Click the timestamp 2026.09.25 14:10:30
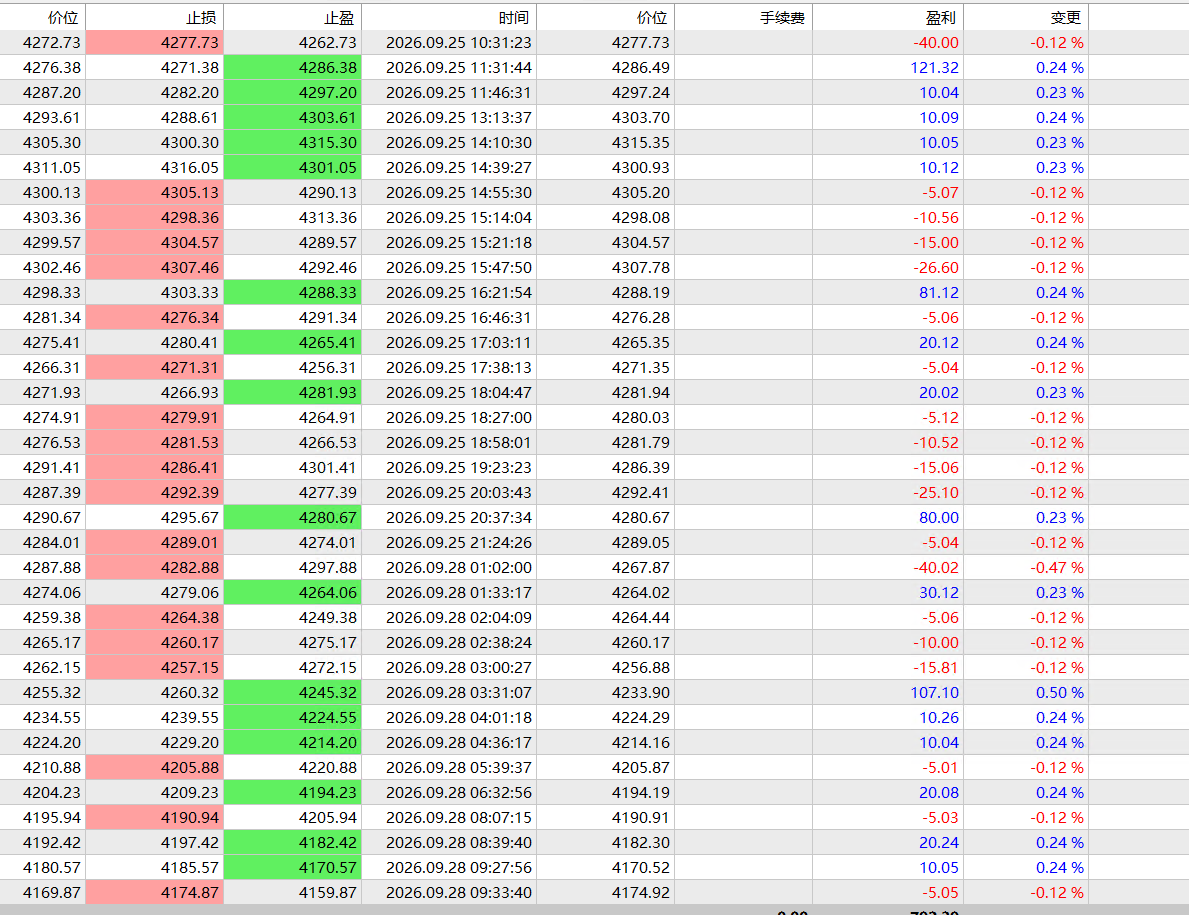This screenshot has height=915, width=1189. pyautogui.click(x=459, y=143)
